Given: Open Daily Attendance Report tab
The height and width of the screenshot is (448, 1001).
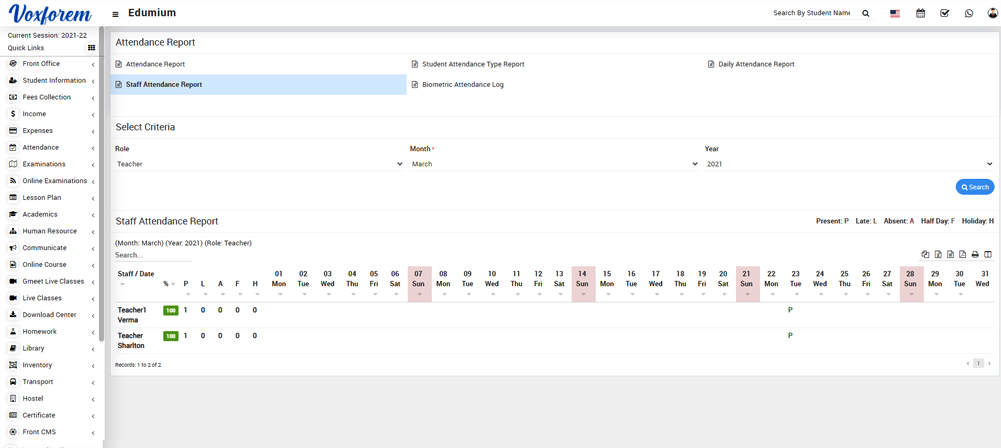Looking at the screenshot, I should click(756, 64).
